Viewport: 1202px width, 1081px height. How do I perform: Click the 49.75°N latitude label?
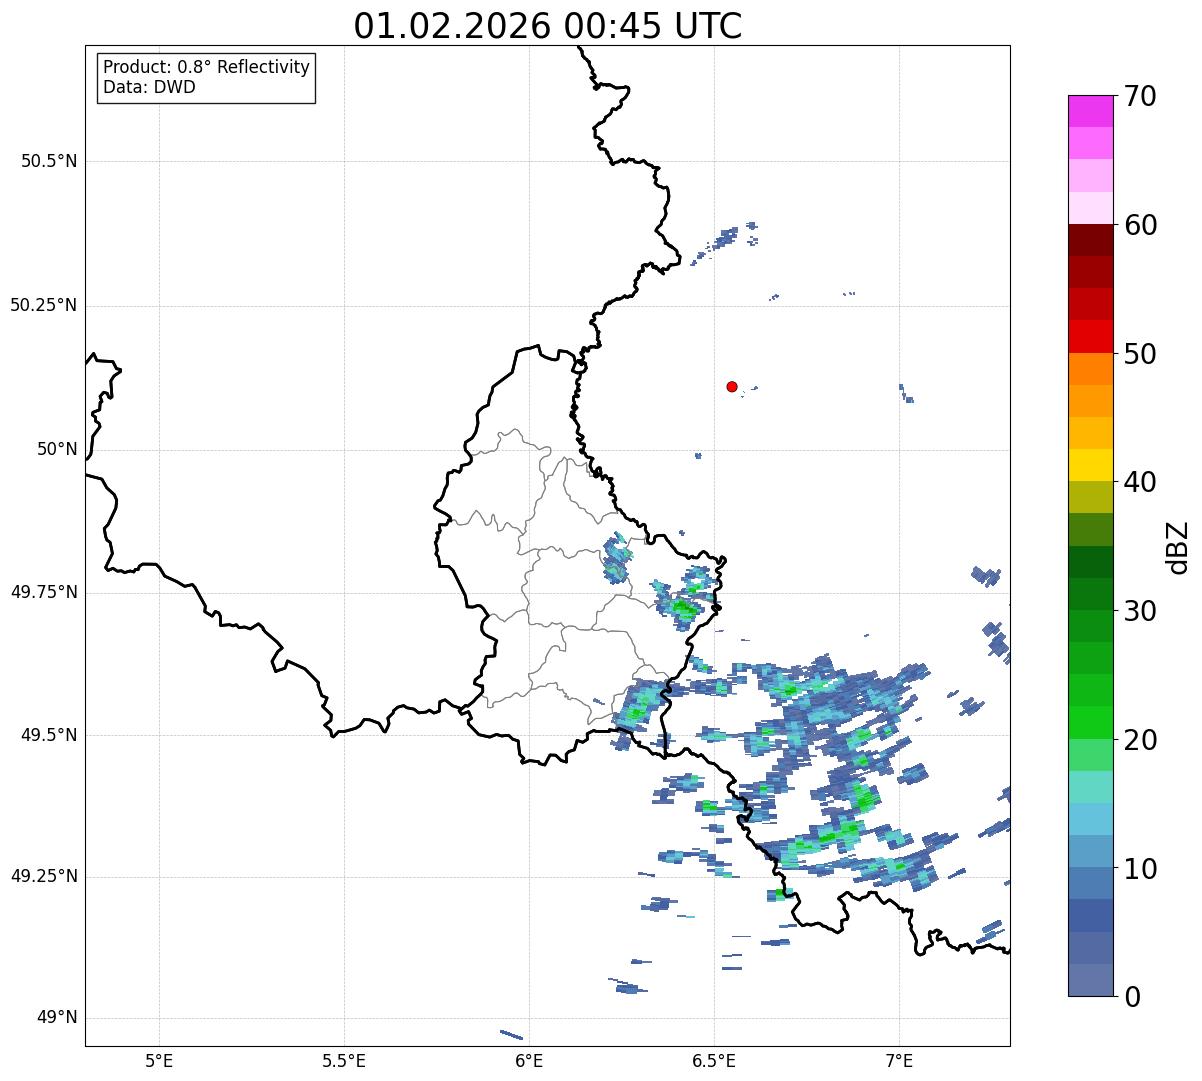[44, 592]
